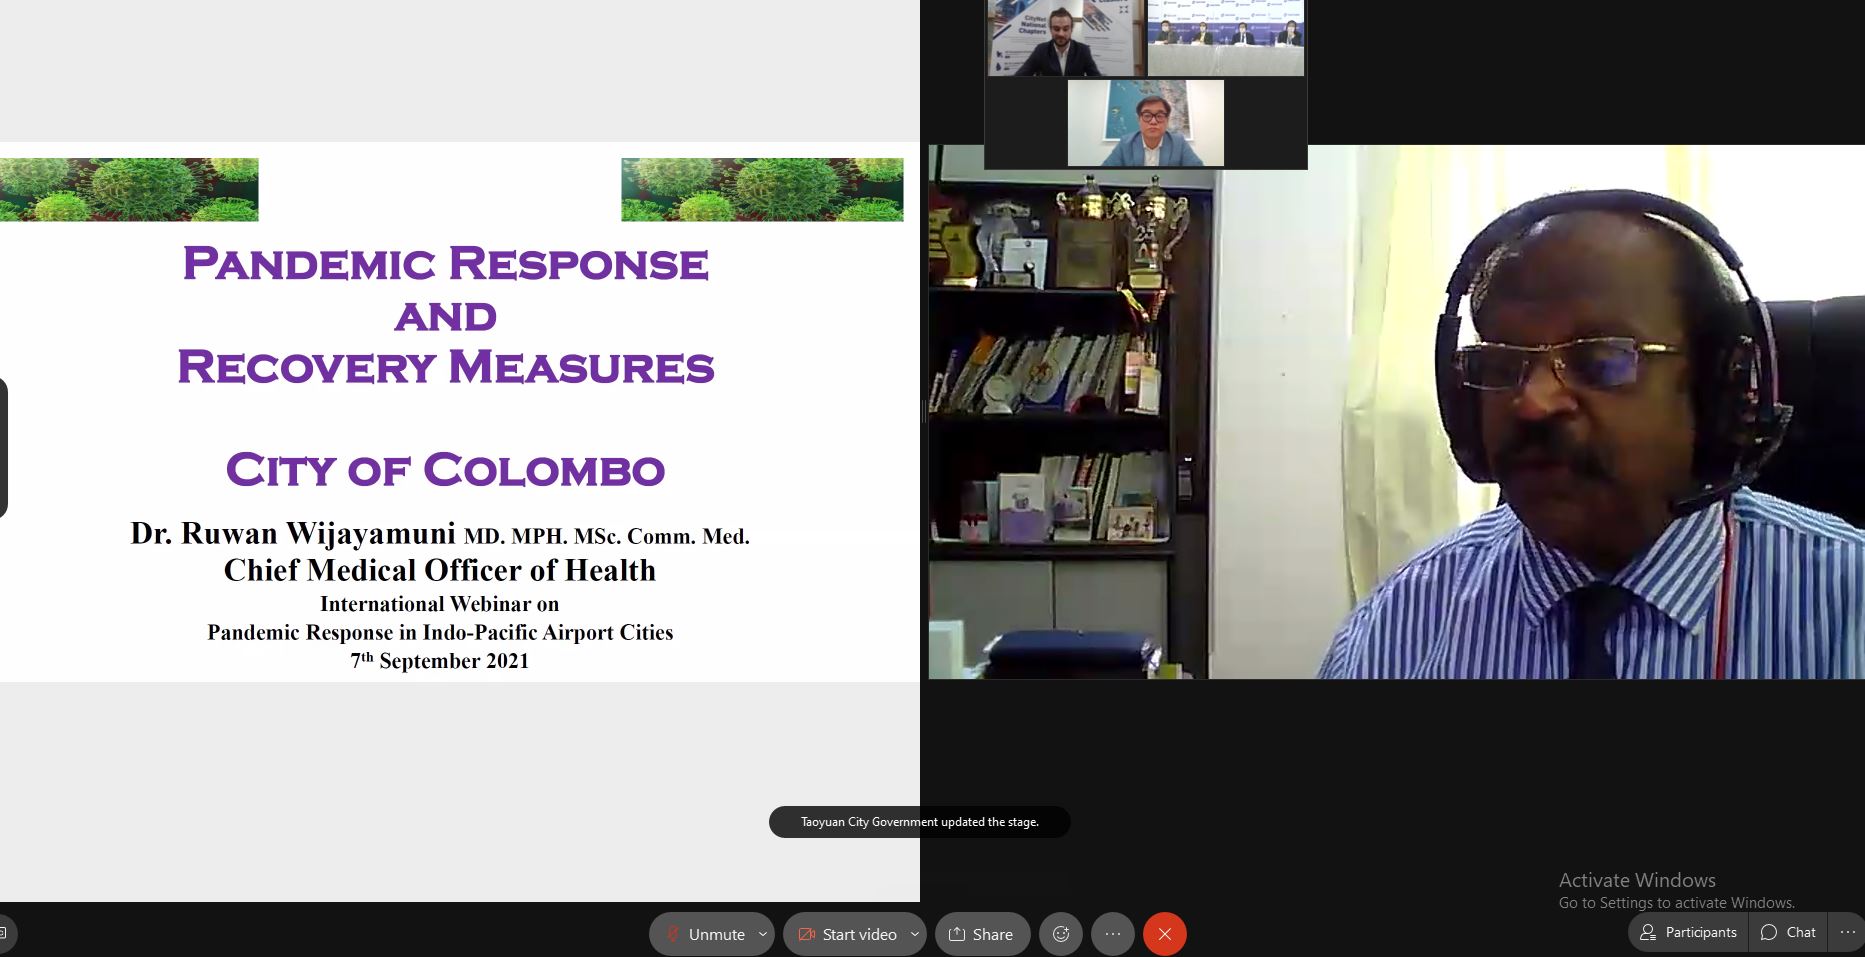Start video with the camera button

point(845,934)
